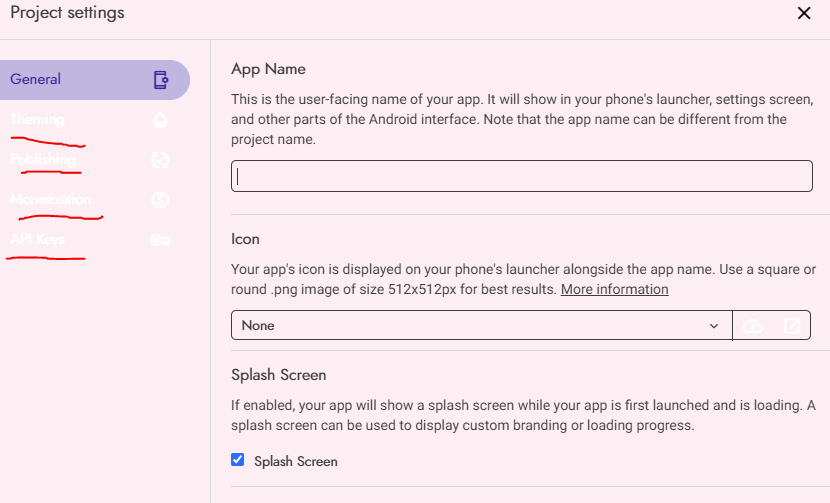Screen dimensions: 830x503
Task: Click the chevron arrow on Icon dropdown
Action: 714,326
